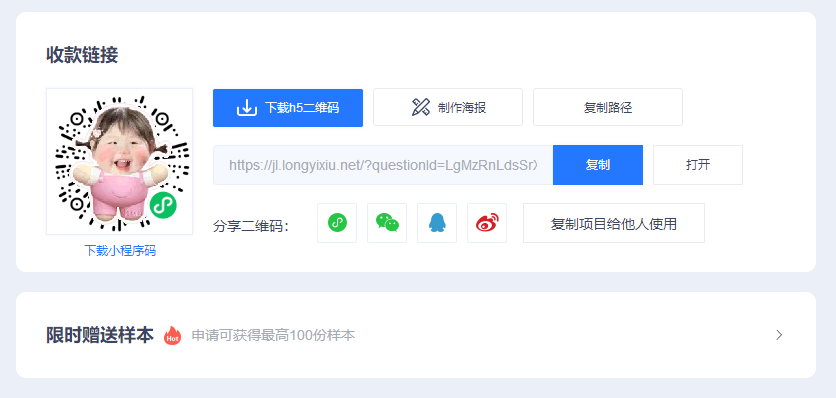The image size is (836, 398).
Task: Click the red Hot flame icon
Action: (x=172, y=335)
